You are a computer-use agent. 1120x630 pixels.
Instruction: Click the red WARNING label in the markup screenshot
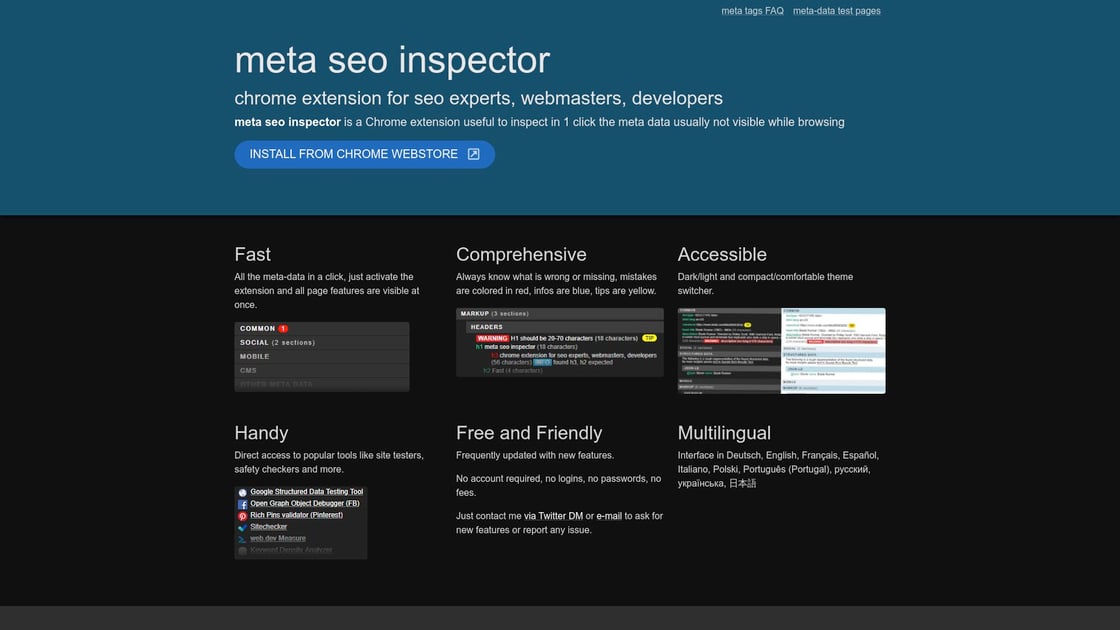click(x=492, y=338)
